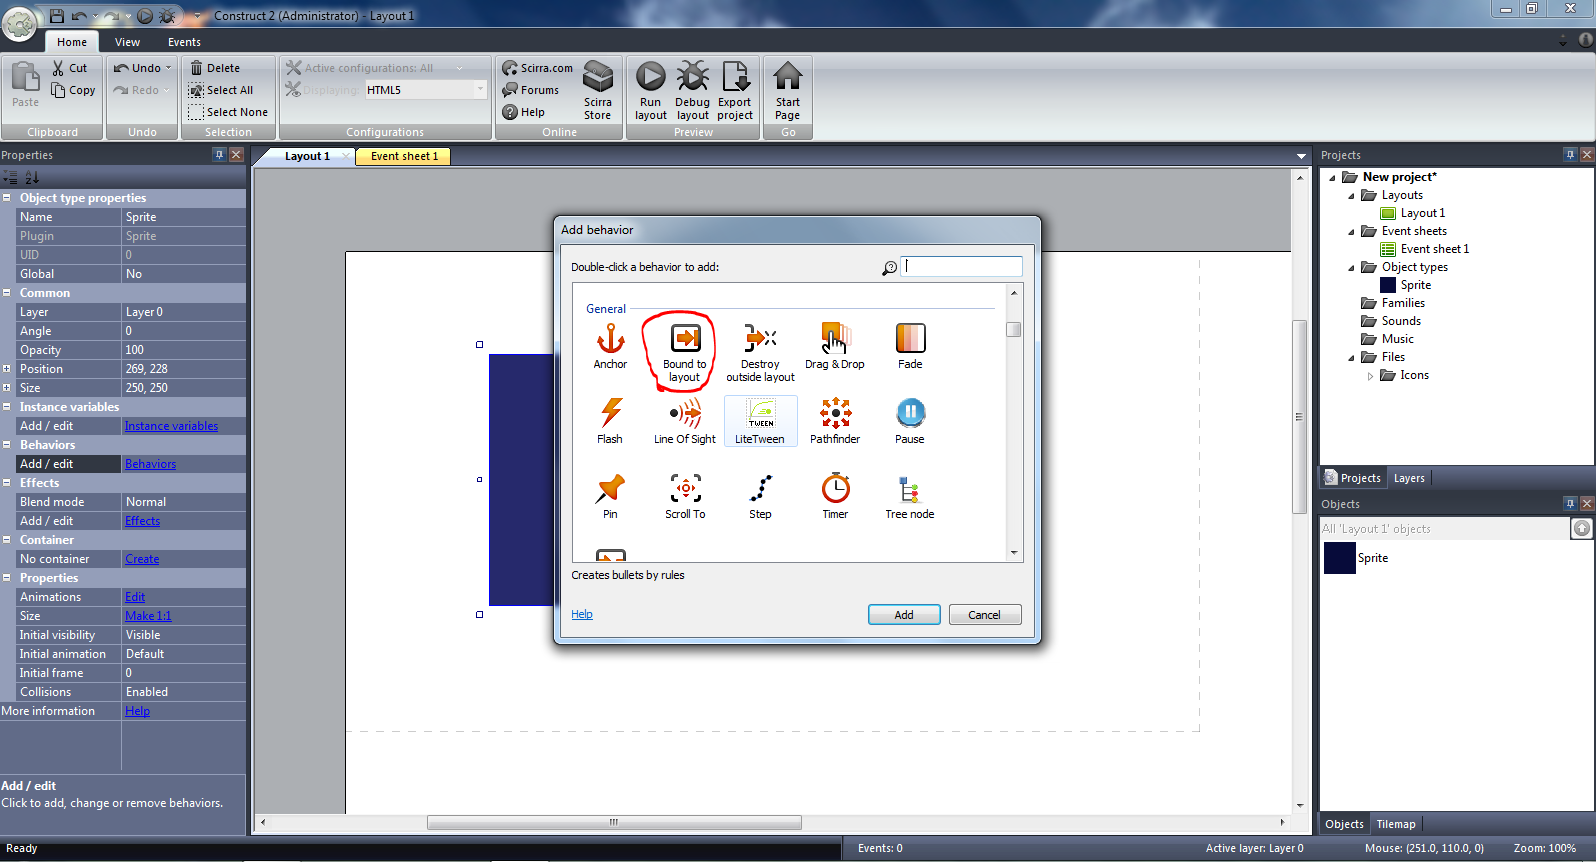Open Scirra.com website link
Viewport: 1596px width, 862px height.
(538, 68)
